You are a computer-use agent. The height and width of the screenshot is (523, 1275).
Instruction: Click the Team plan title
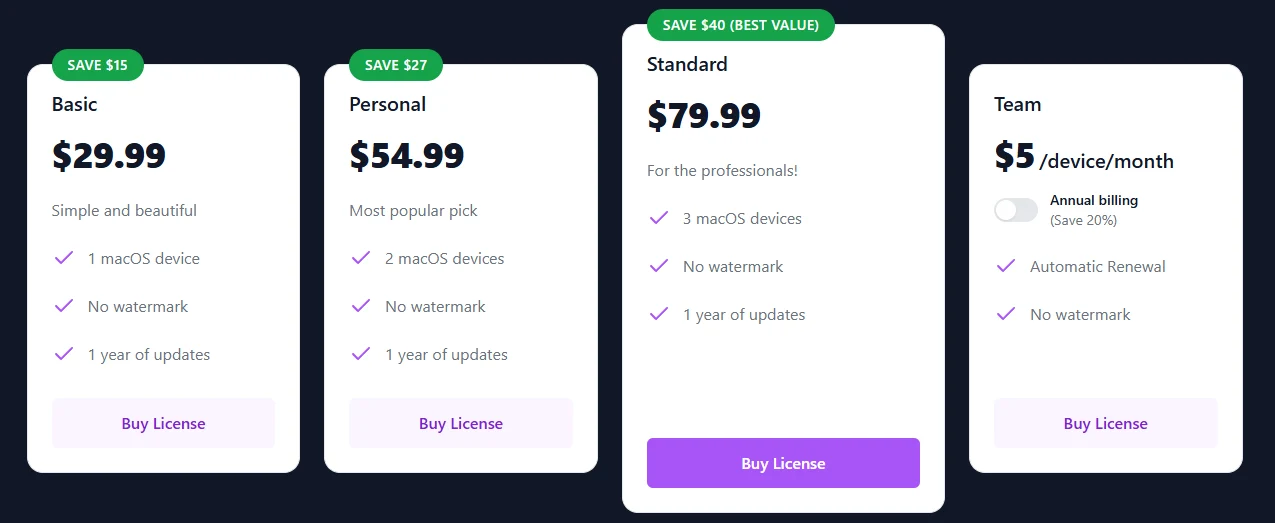1018,104
